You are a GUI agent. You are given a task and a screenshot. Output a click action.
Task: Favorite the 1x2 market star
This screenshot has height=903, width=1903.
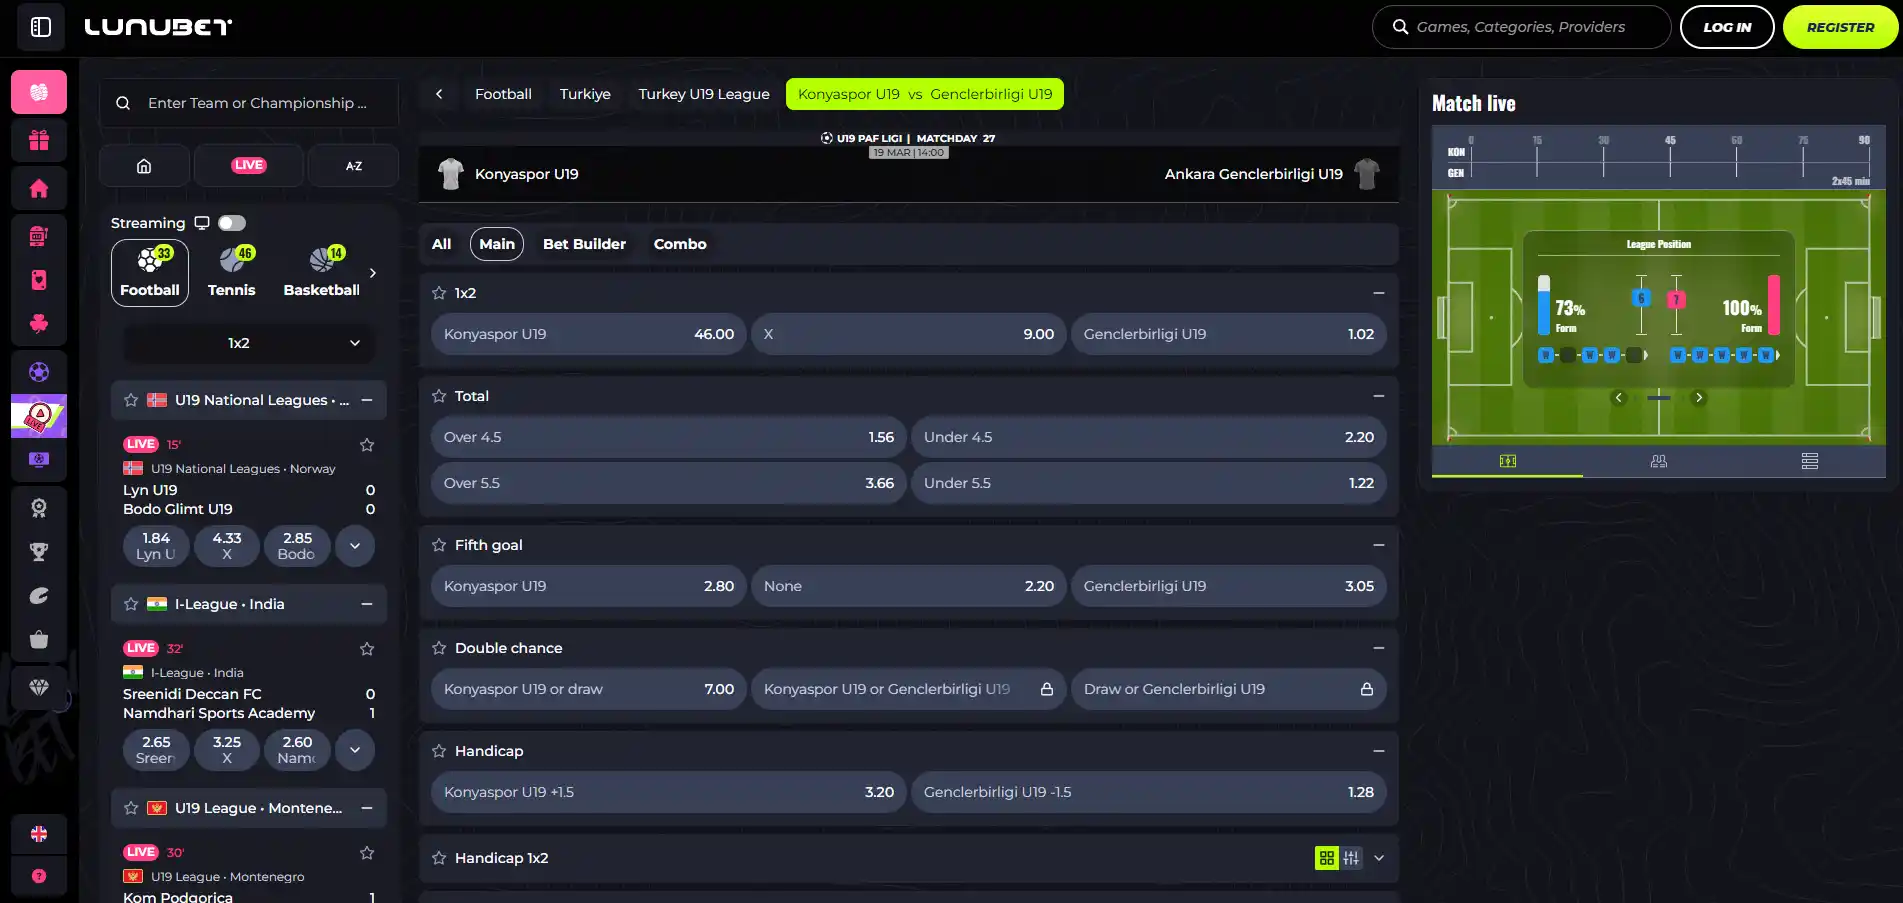point(439,293)
